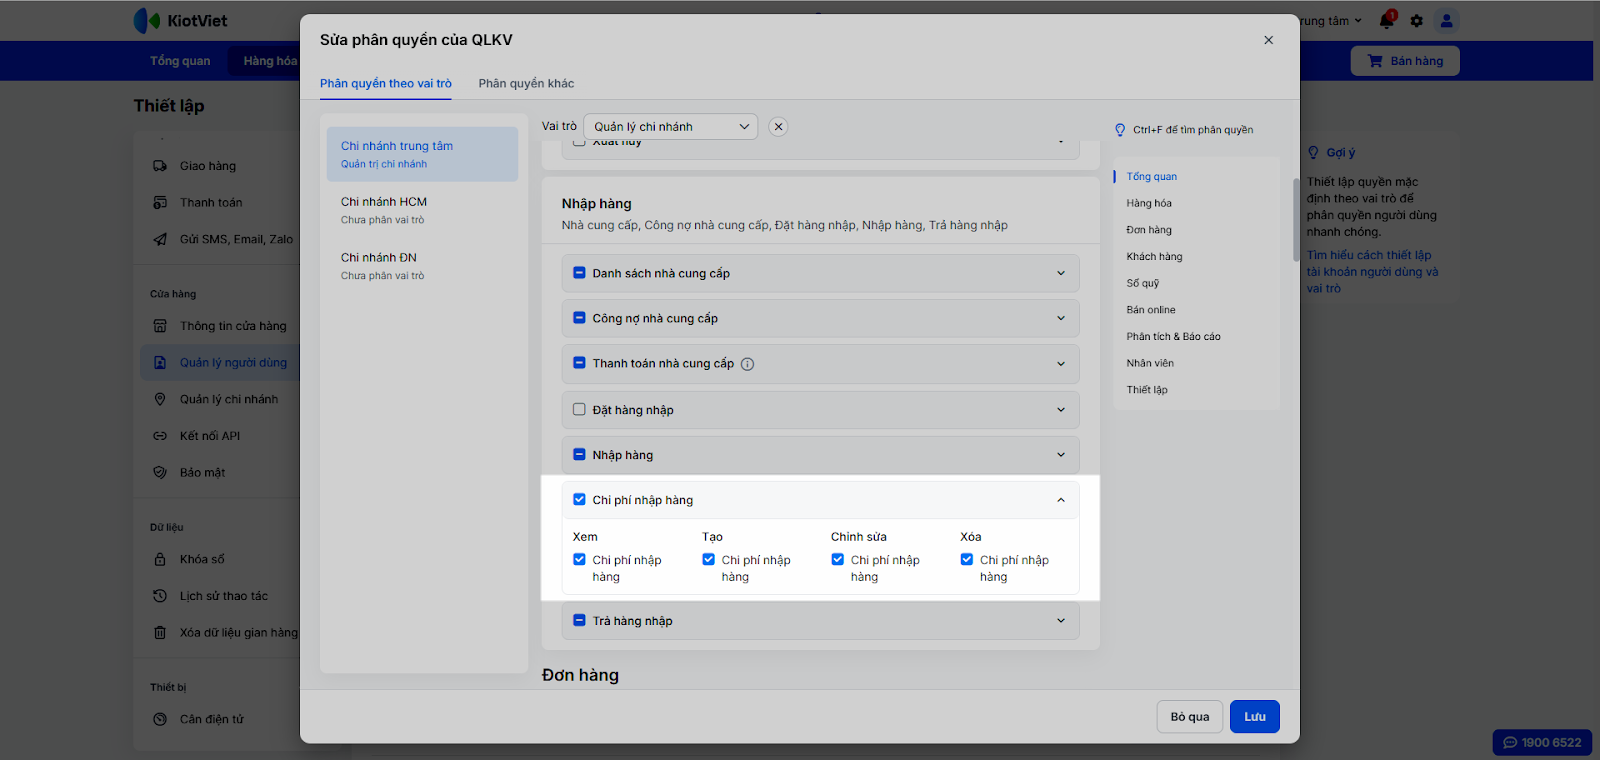
Task: Jump to Khách hàng in section list
Action: [x=1154, y=257]
